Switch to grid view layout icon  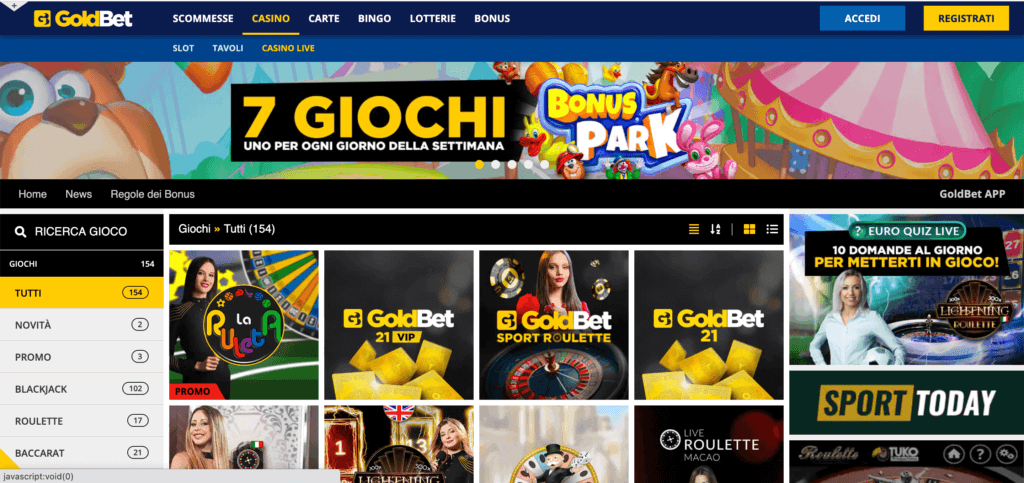[x=750, y=229]
